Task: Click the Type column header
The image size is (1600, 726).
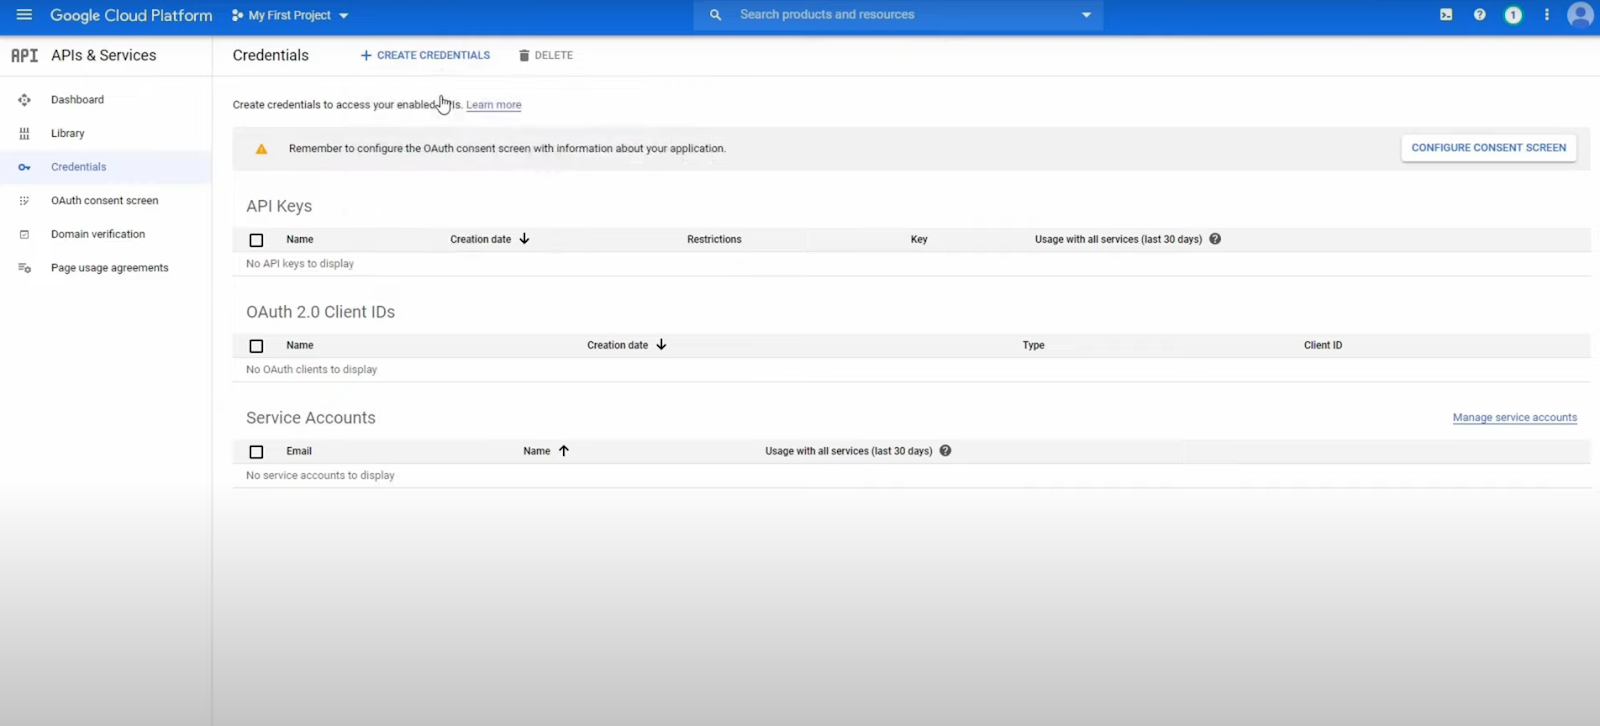Action: [x=1033, y=346]
